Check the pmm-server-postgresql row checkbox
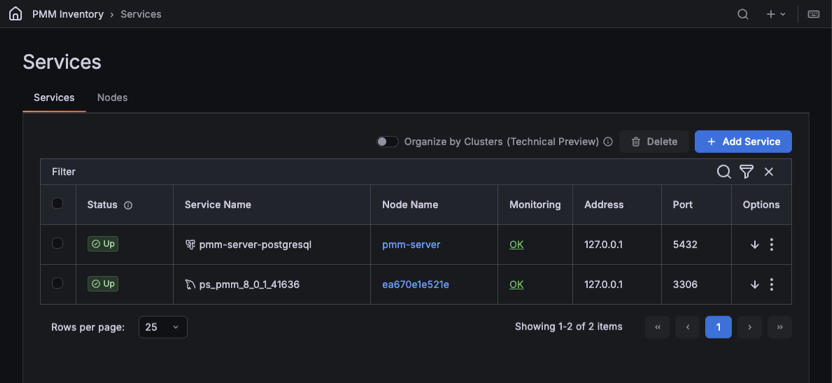The height and width of the screenshot is (383, 832). pyautogui.click(x=57, y=243)
